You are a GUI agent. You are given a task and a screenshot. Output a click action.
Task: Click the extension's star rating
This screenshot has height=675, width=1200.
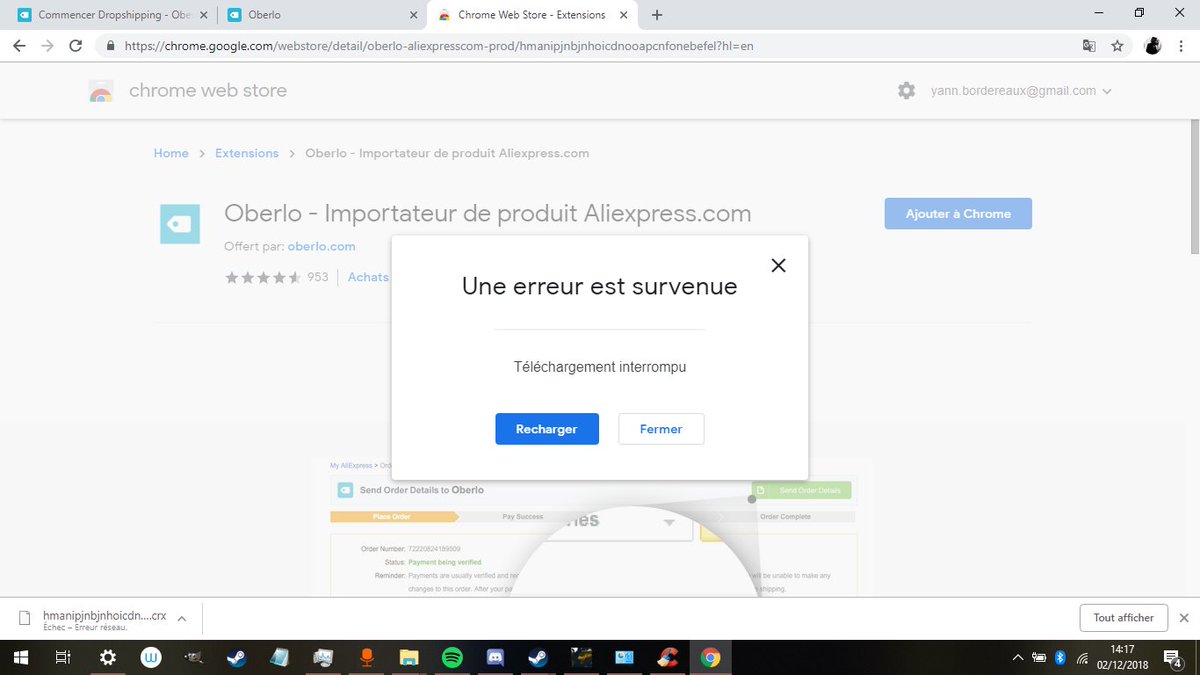click(263, 277)
